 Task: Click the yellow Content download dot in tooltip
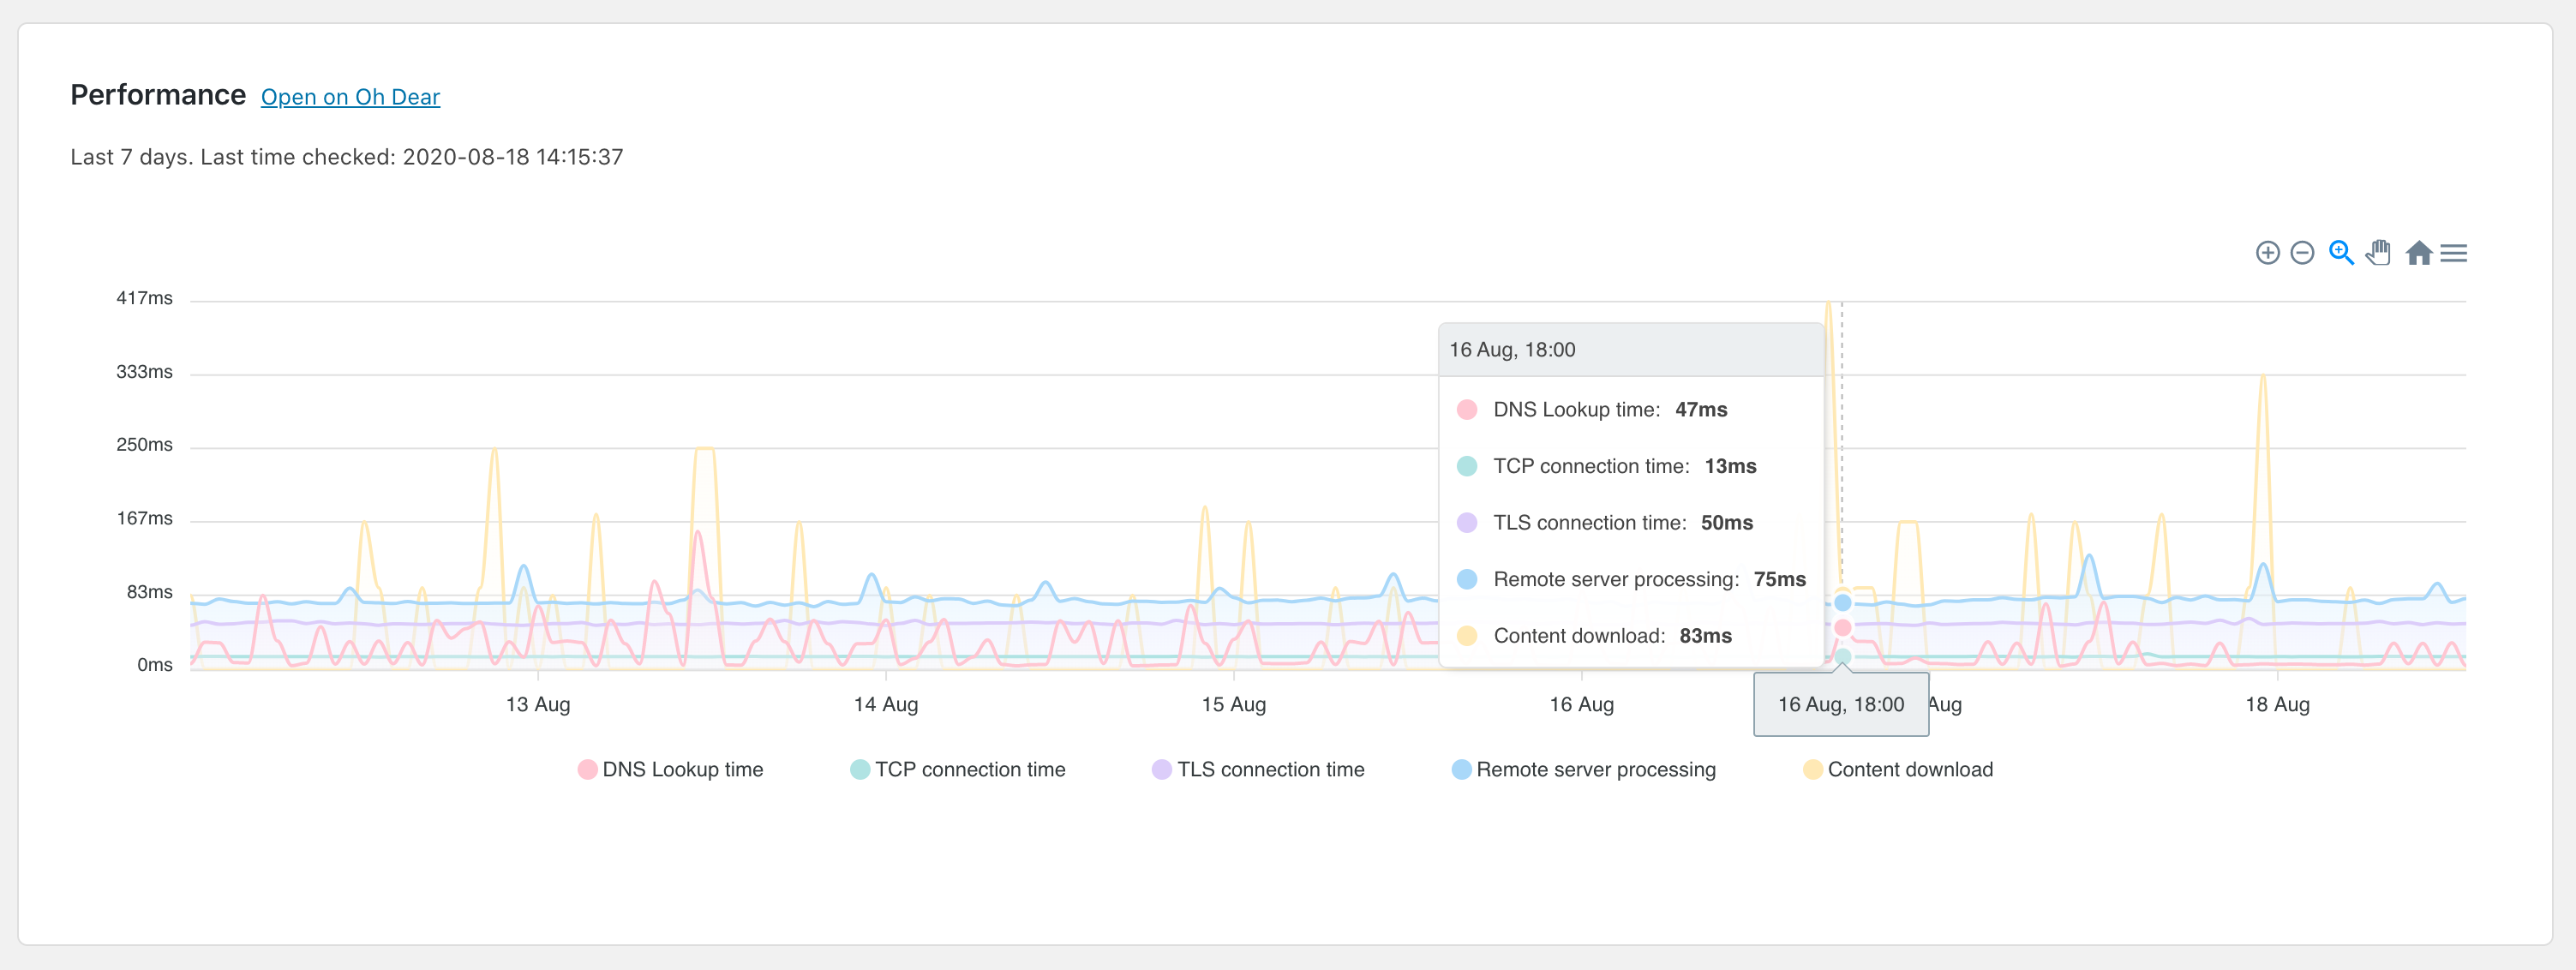(x=1467, y=634)
